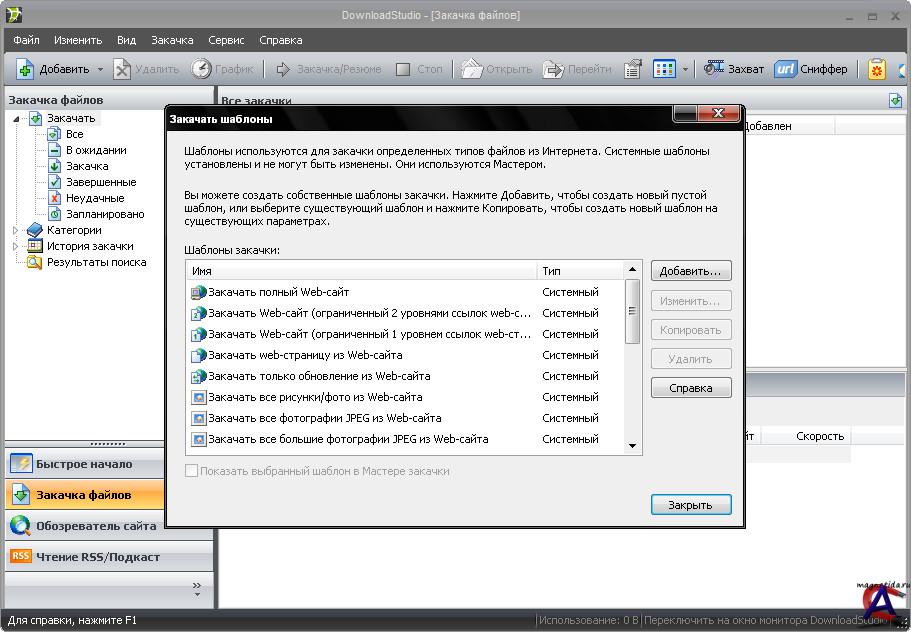Image resolution: width=911 pixels, height=632 pixels.
Task: Open the Закачка menu
Action: [x=172, y=40]
